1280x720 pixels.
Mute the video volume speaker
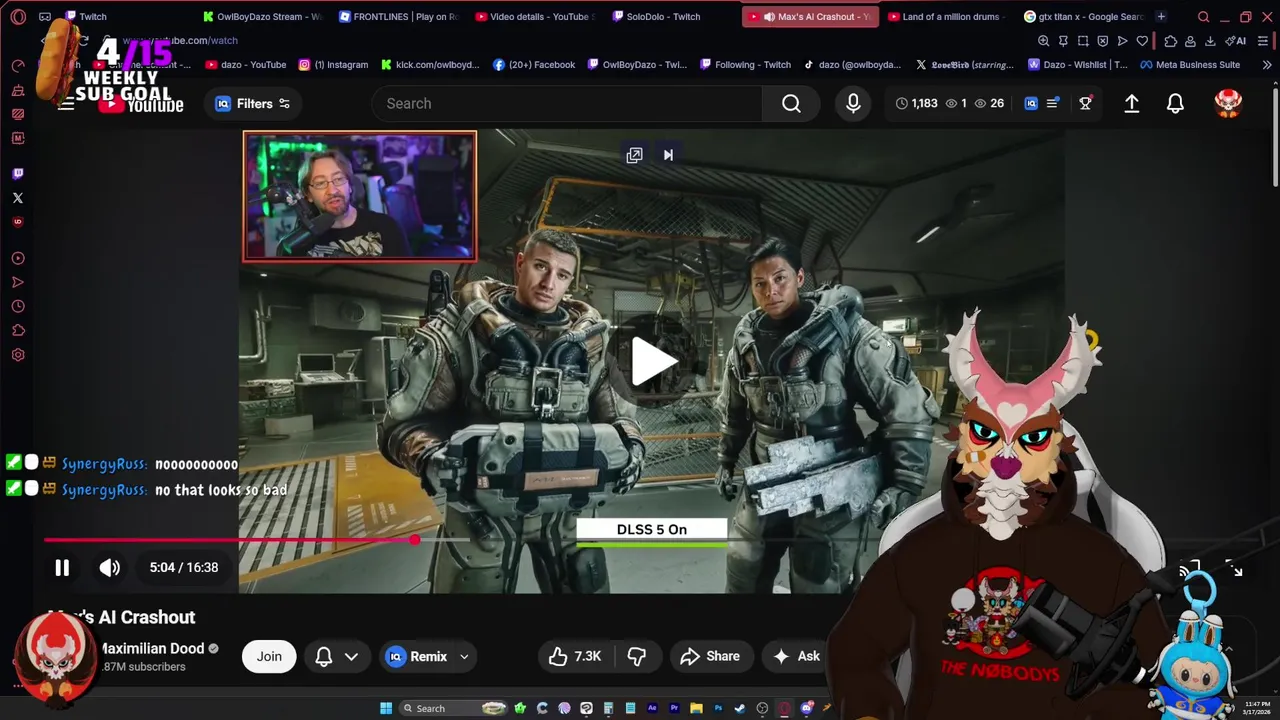click(110, 568)
